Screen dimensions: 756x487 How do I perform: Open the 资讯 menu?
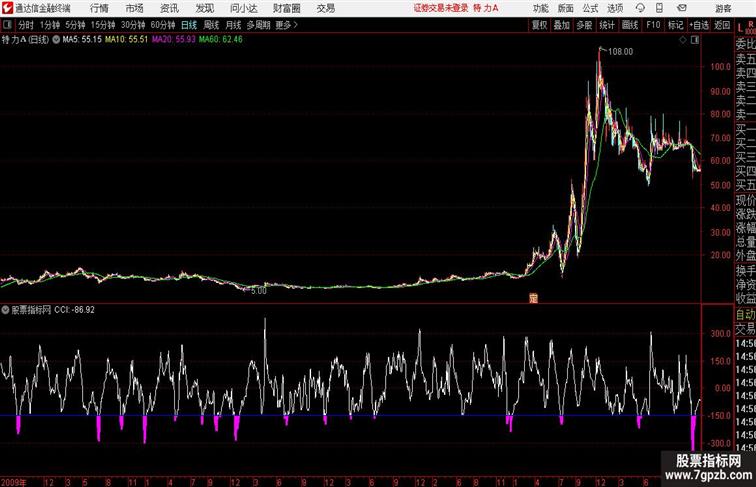(x=169, y=8)
